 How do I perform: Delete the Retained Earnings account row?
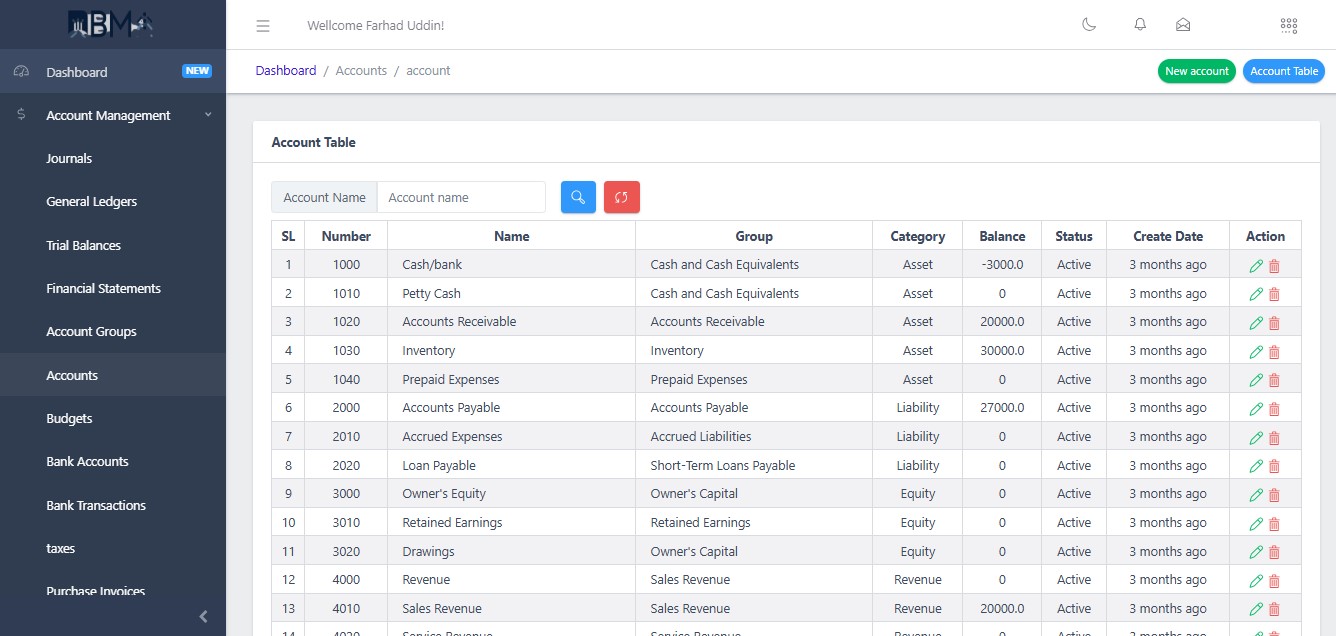[1274, 524]
